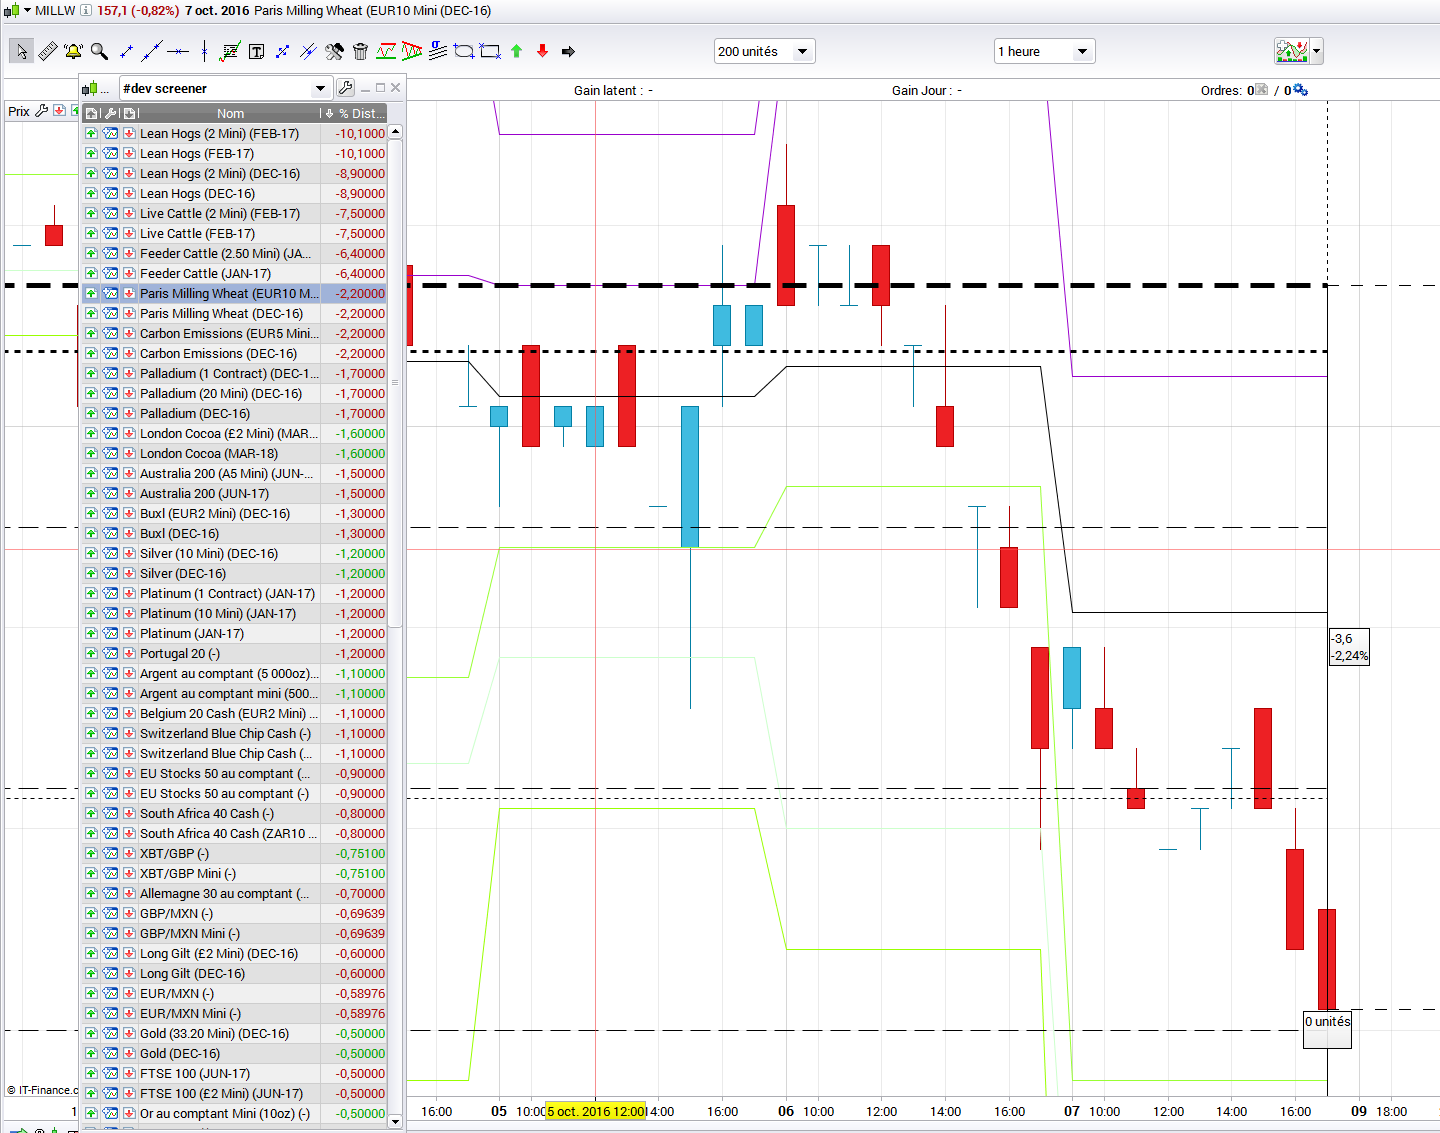
Task: Select the Paris Milling Wheat (DEC-16) row
Action: (x=234, y=313)
